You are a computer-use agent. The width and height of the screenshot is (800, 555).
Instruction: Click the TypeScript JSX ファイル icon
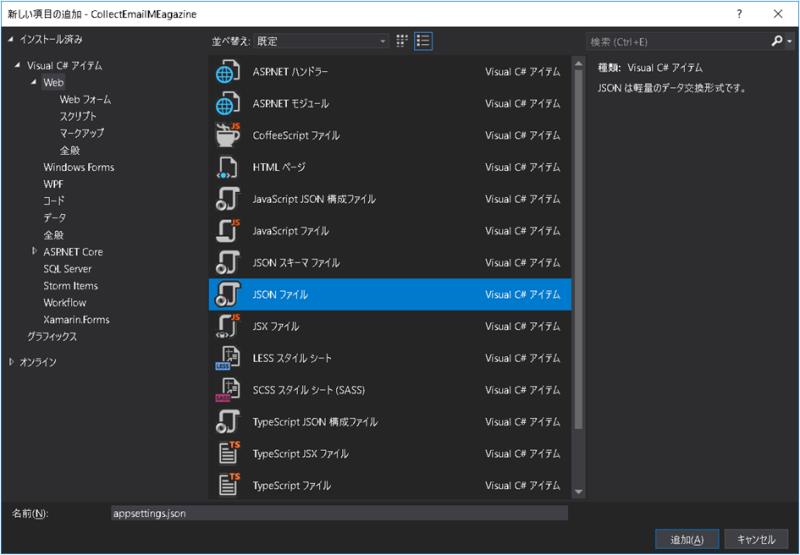[229, 453]
